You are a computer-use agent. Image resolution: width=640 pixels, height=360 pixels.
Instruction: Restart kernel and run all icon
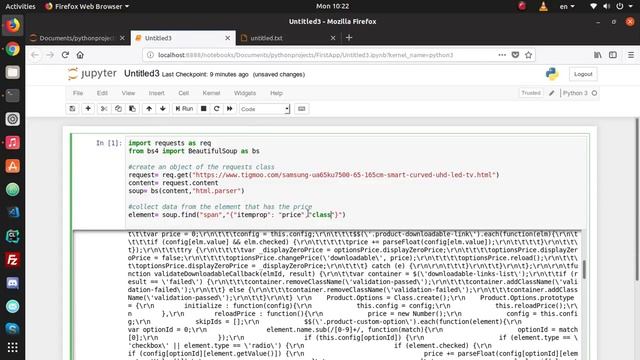point(230,109)
